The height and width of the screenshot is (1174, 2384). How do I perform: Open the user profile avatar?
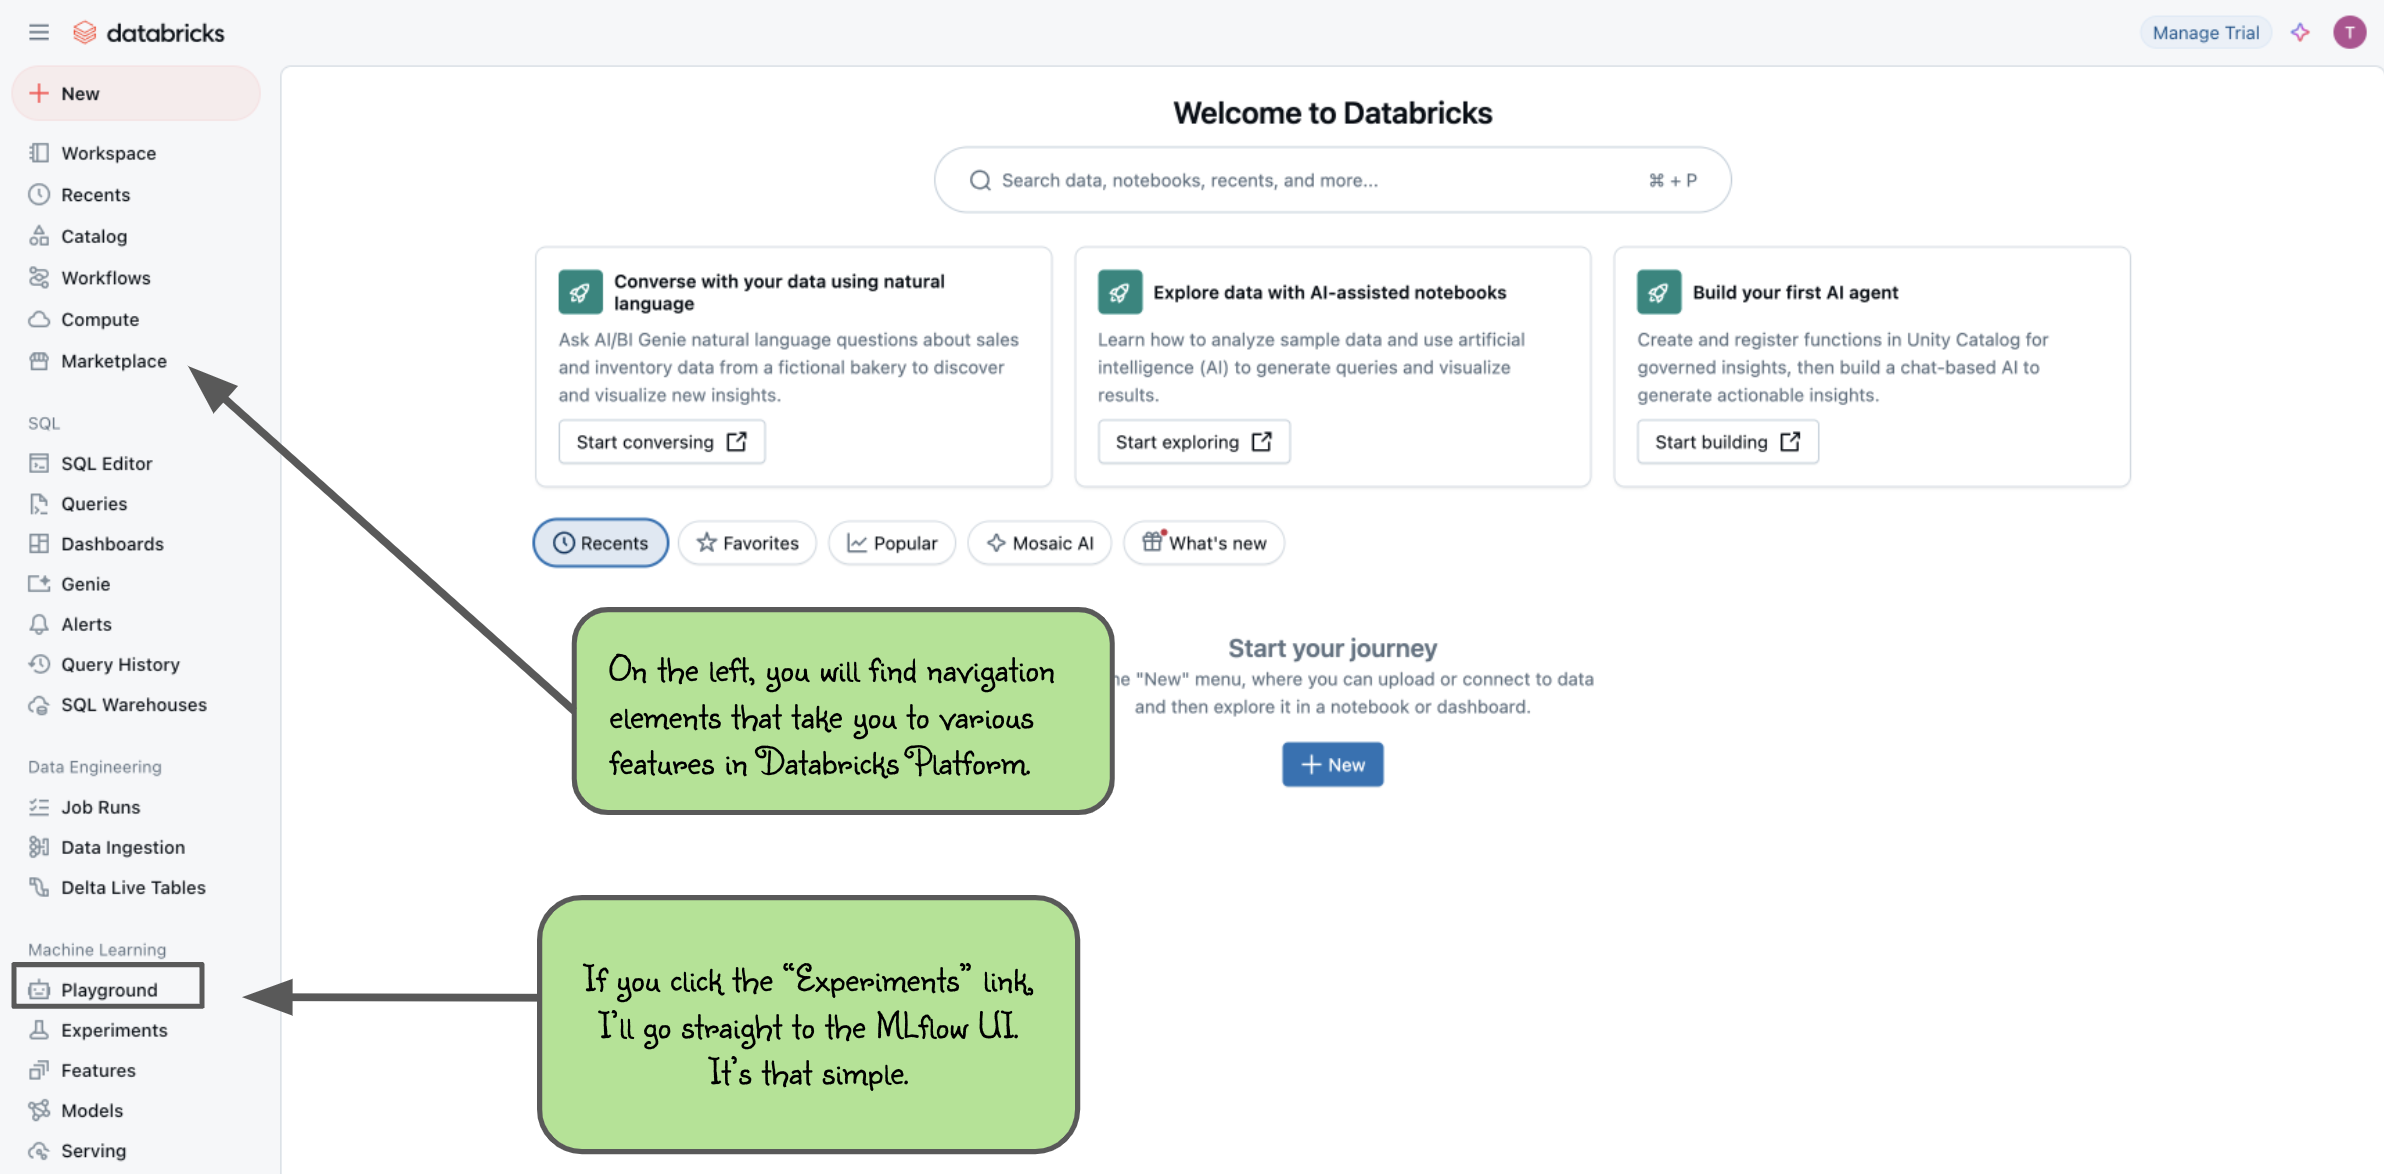tap(2349, 32)
